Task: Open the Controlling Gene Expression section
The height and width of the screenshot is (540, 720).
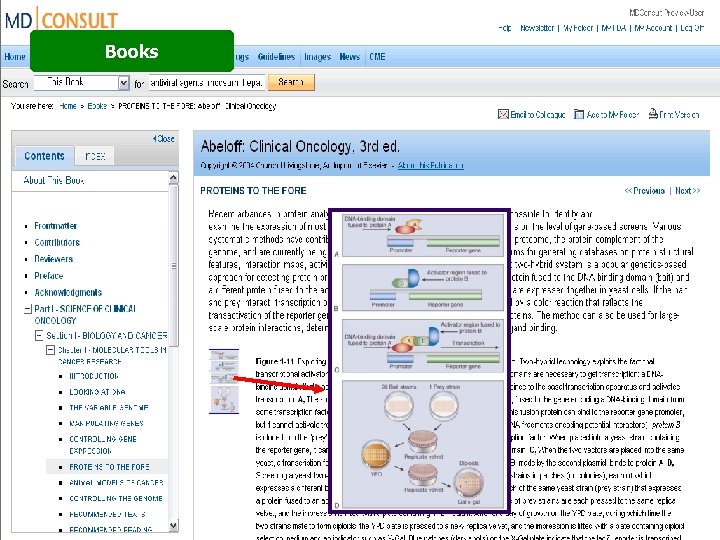Action: click(102, 445)
